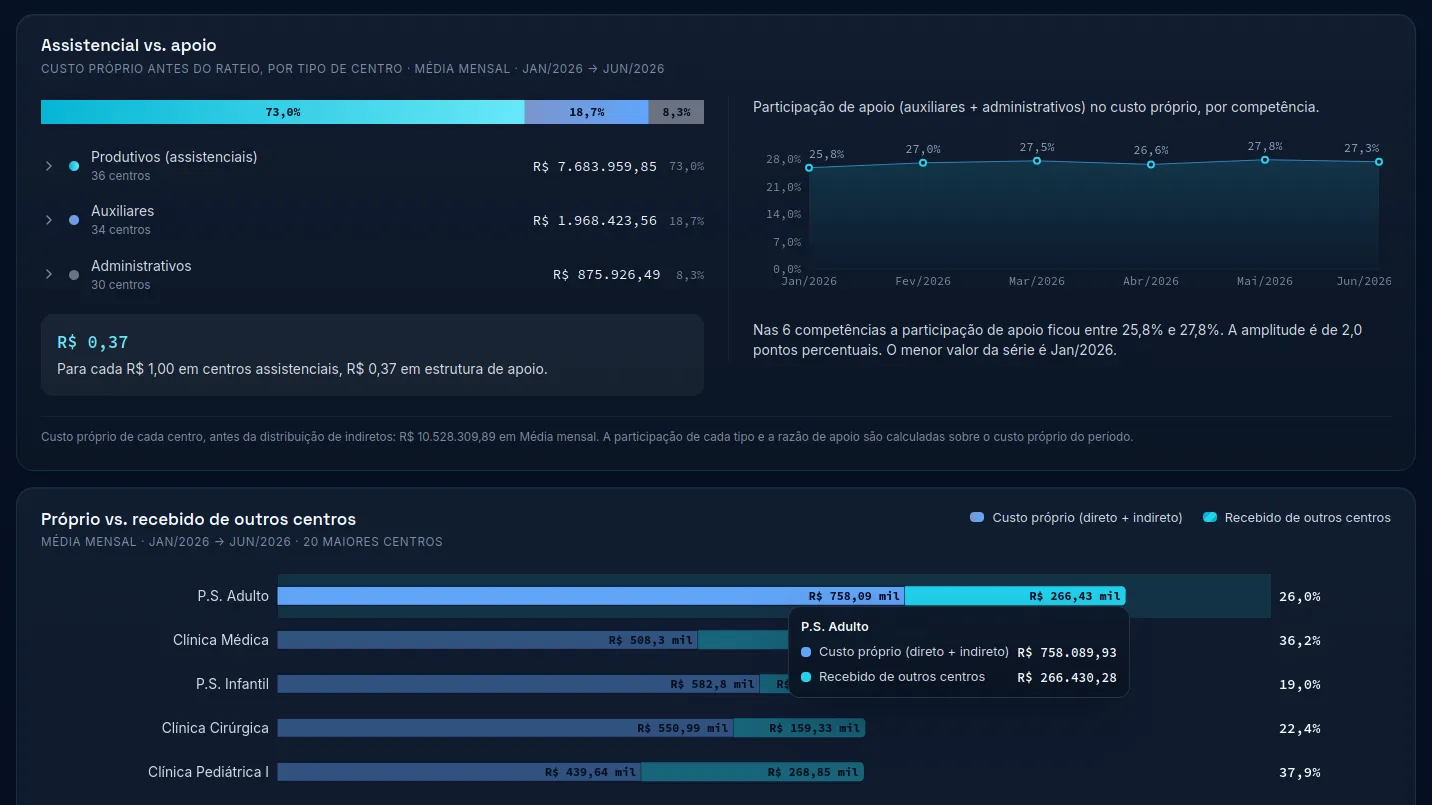Click the P.S. Adulto R$ 266,43 mil bar segment

[1015, 596]
